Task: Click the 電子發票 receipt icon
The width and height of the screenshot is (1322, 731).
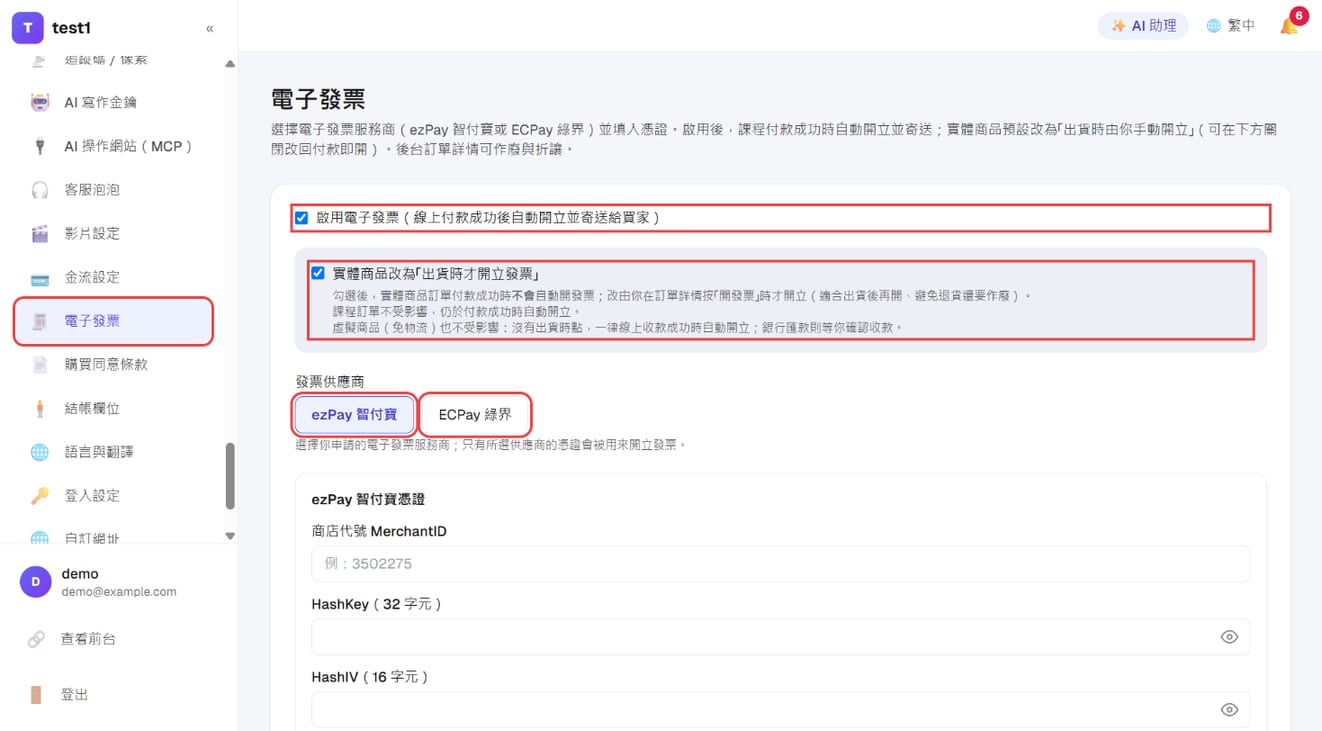Action: (40, 321)
